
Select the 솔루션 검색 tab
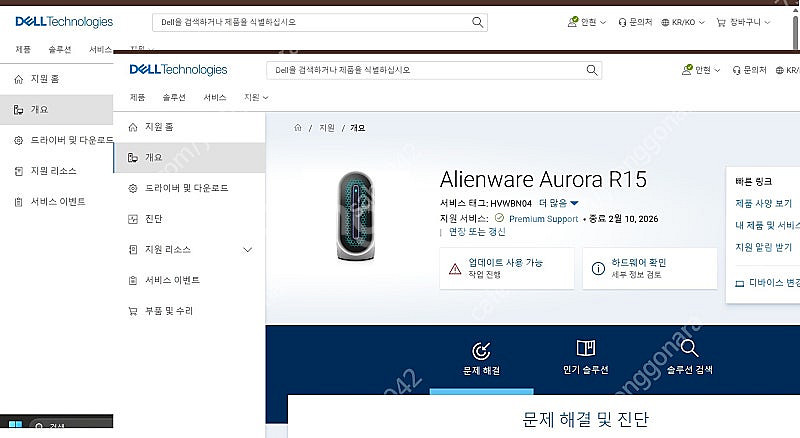[689, 358]
